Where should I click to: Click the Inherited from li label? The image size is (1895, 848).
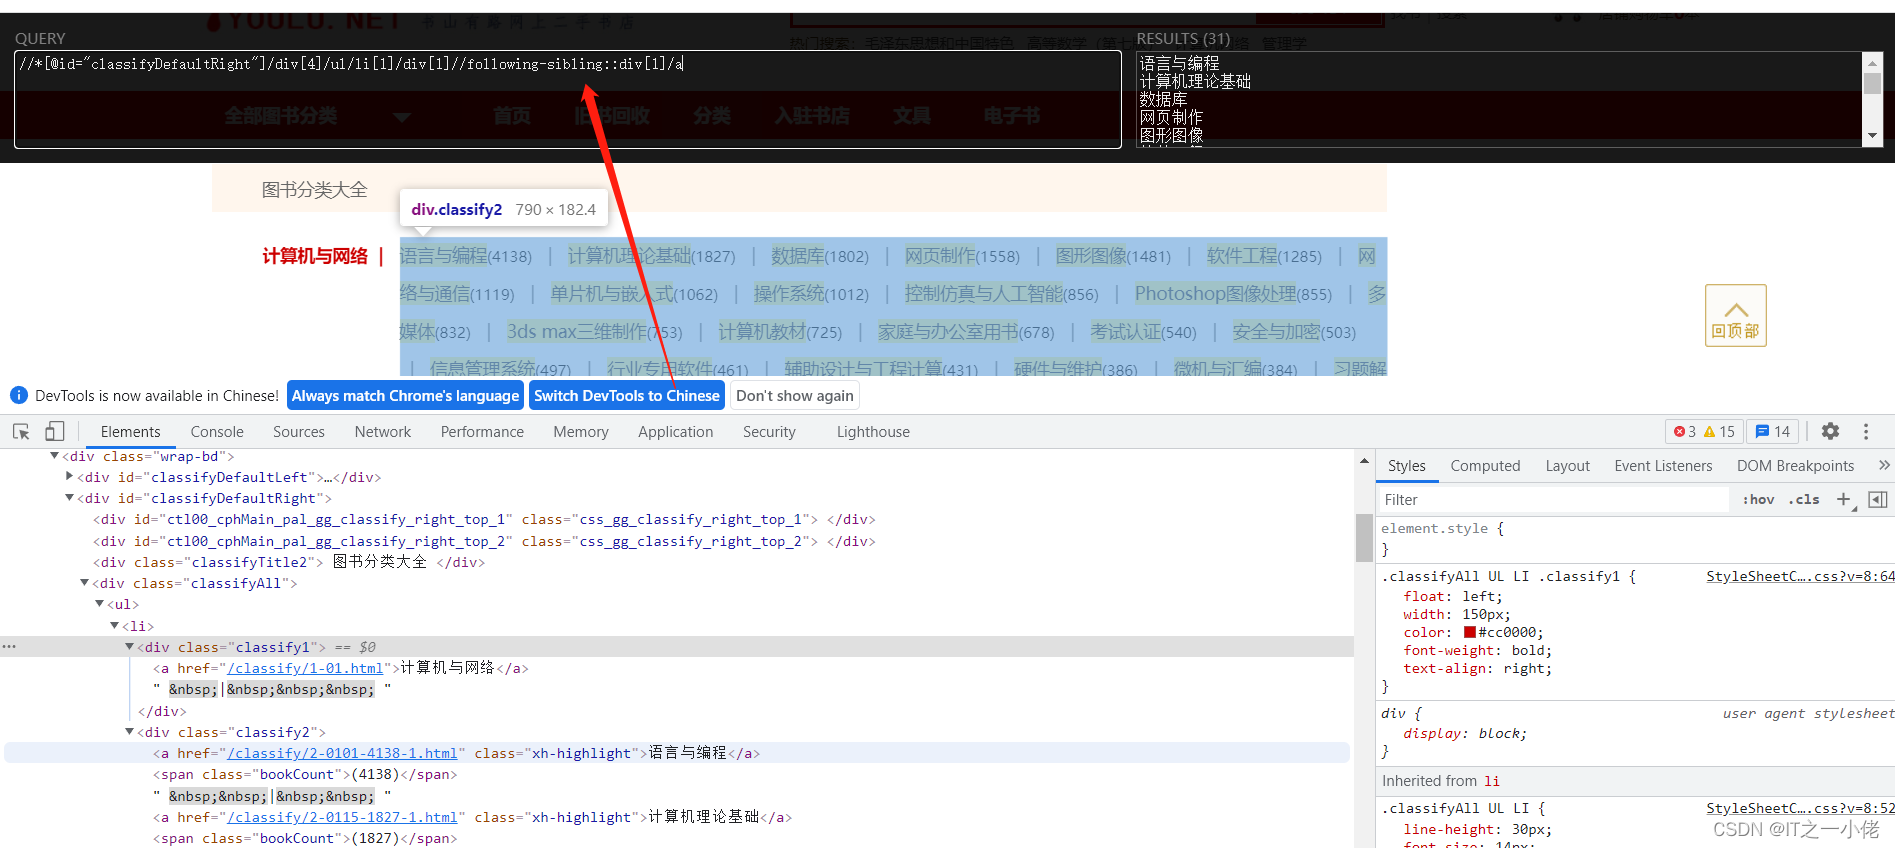[1440, 780]
